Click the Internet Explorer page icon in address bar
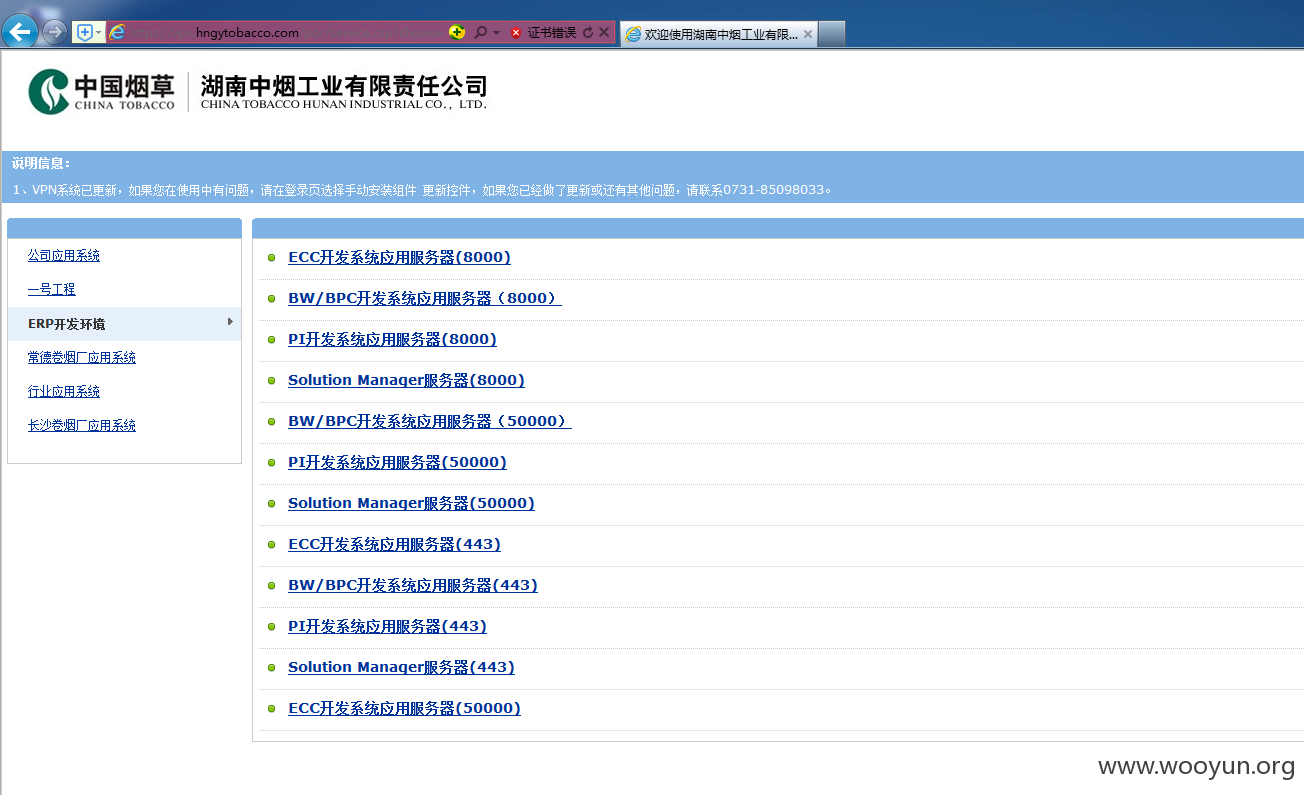The image size is (1304, 795). pos(117,32)
